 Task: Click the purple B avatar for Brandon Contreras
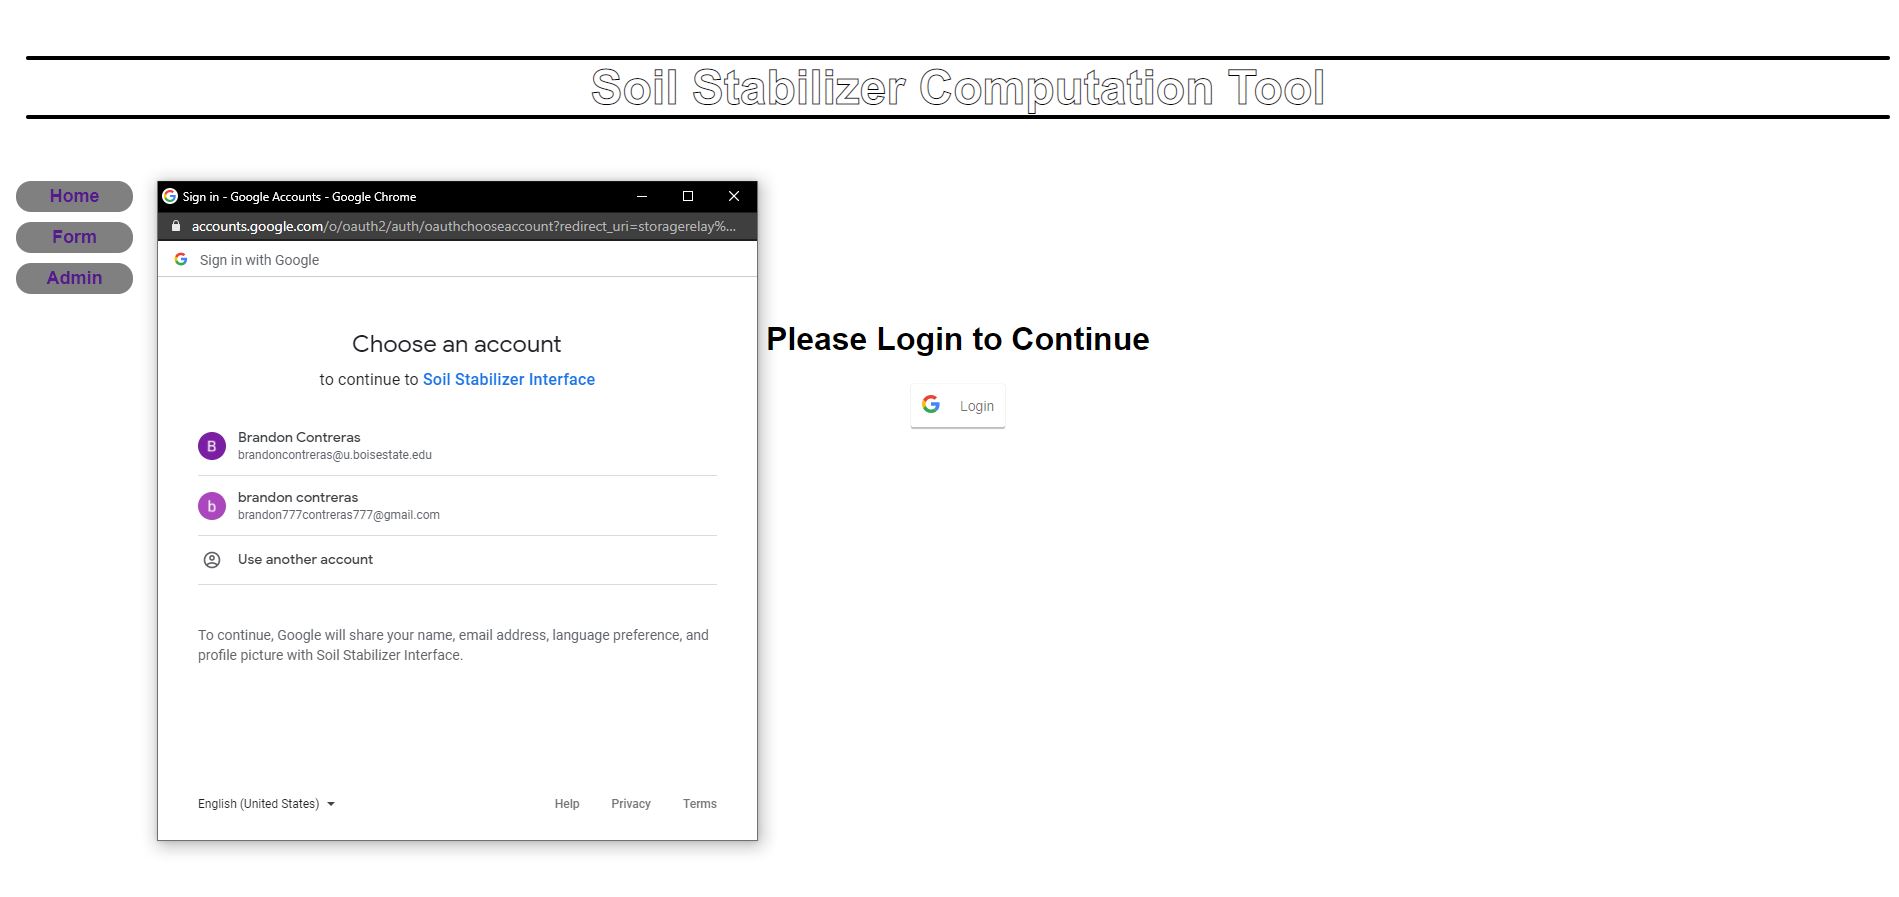click(211, 446)
